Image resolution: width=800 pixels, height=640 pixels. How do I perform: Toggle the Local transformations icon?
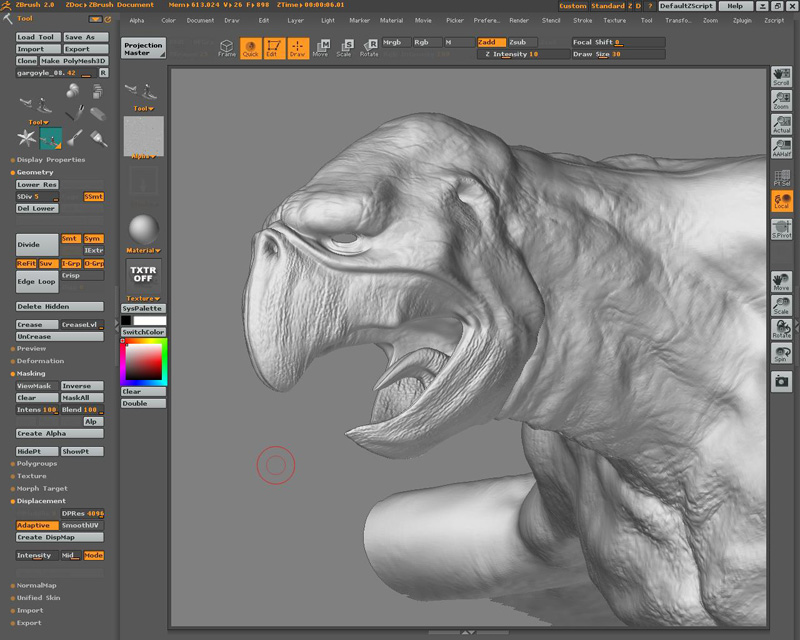[x=781, y=201]
